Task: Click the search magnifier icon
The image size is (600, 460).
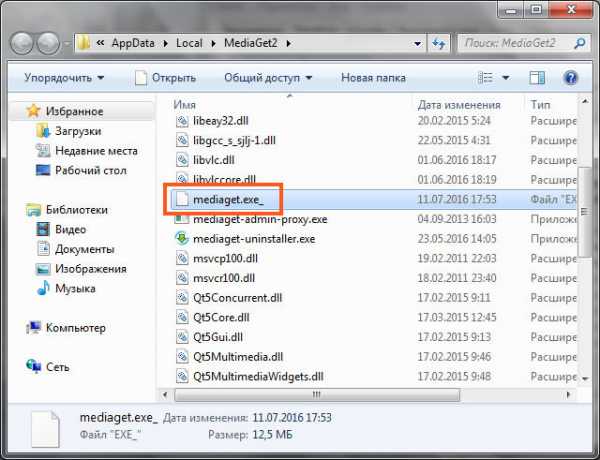Action: [x=579, y=43]
